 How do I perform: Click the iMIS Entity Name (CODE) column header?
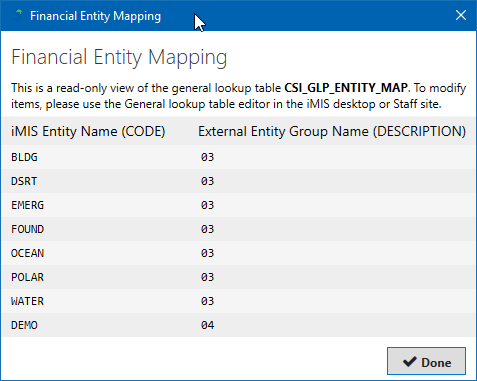88,131
